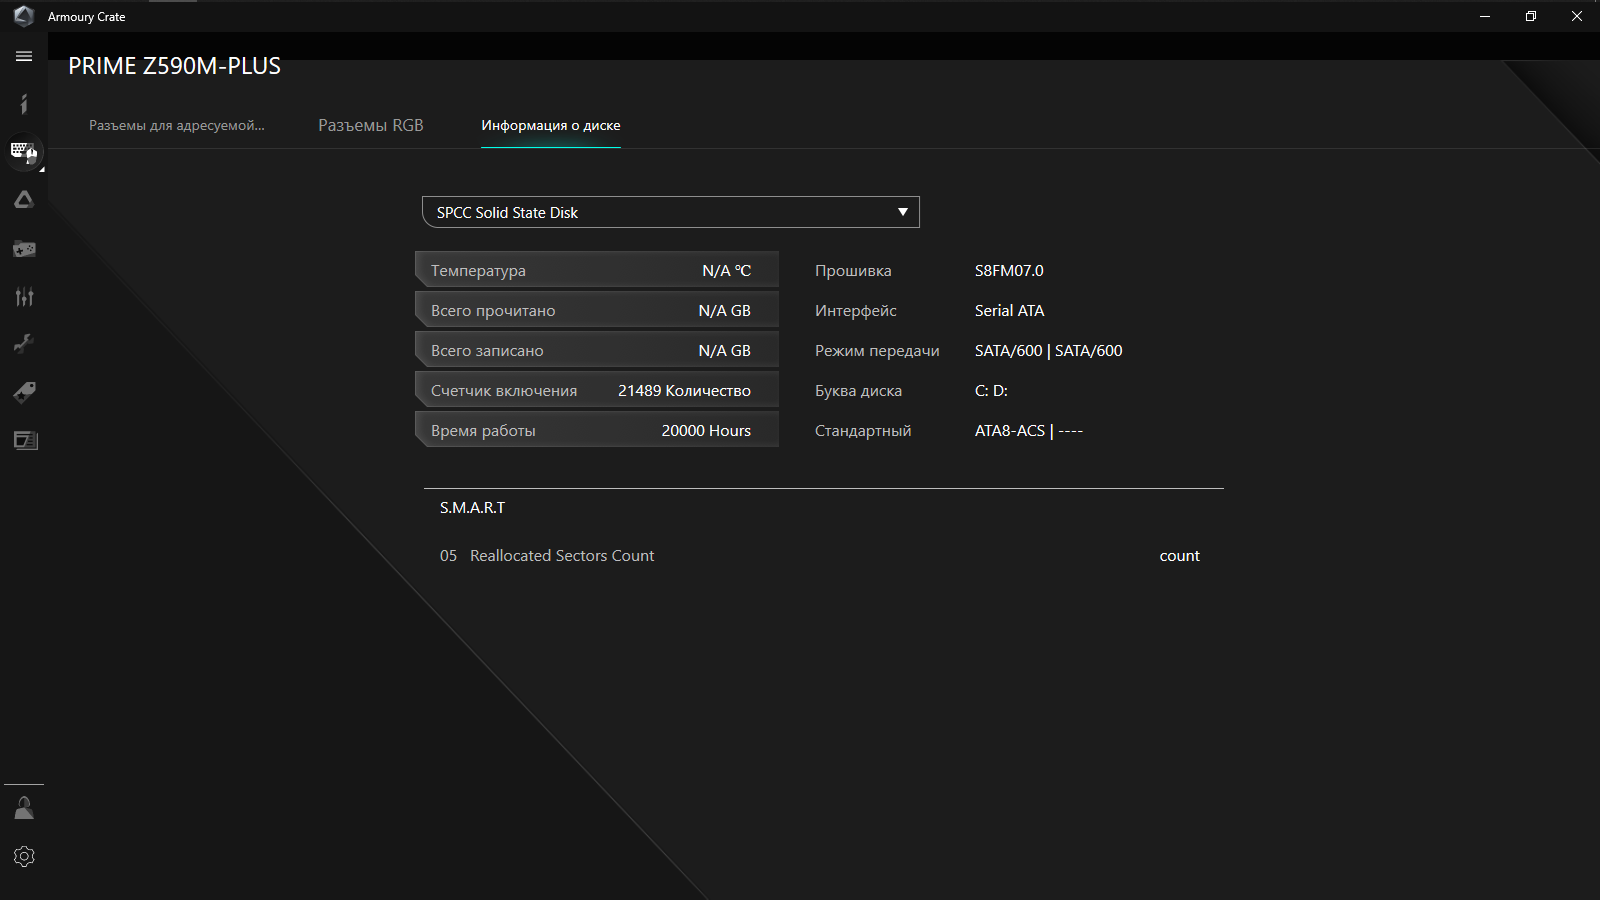Click the Температура row

(x=597, y=270)
